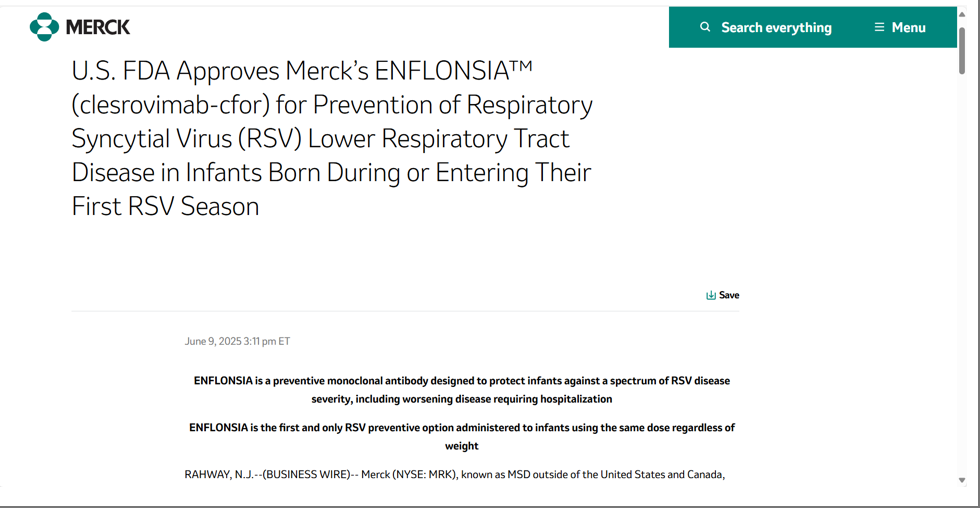This screenshot has width=980, height=508.
Task: Click the Save link text
Action: (729, 295)
